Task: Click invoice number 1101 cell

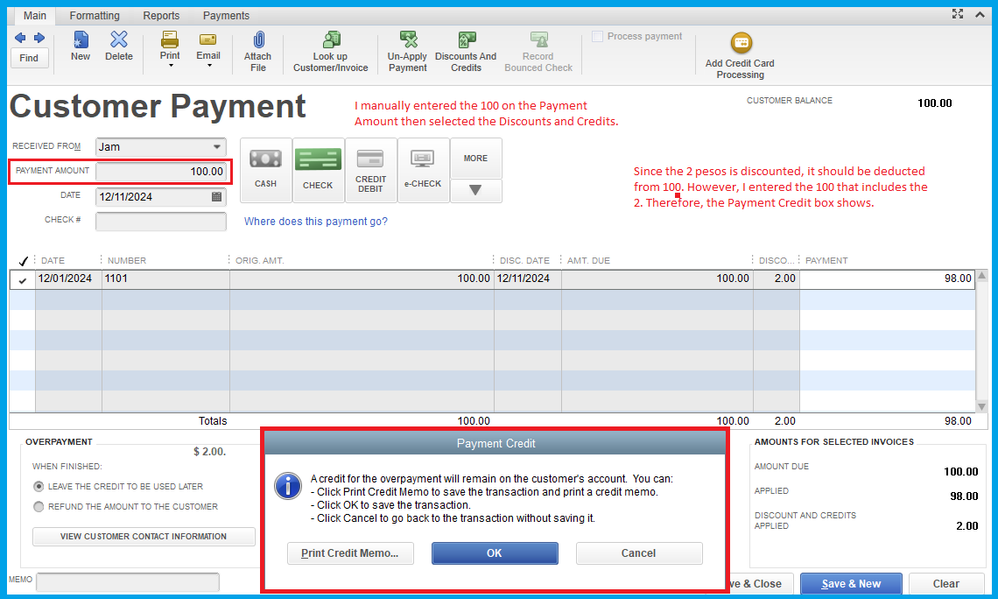Action: click(x=165, y=280)
